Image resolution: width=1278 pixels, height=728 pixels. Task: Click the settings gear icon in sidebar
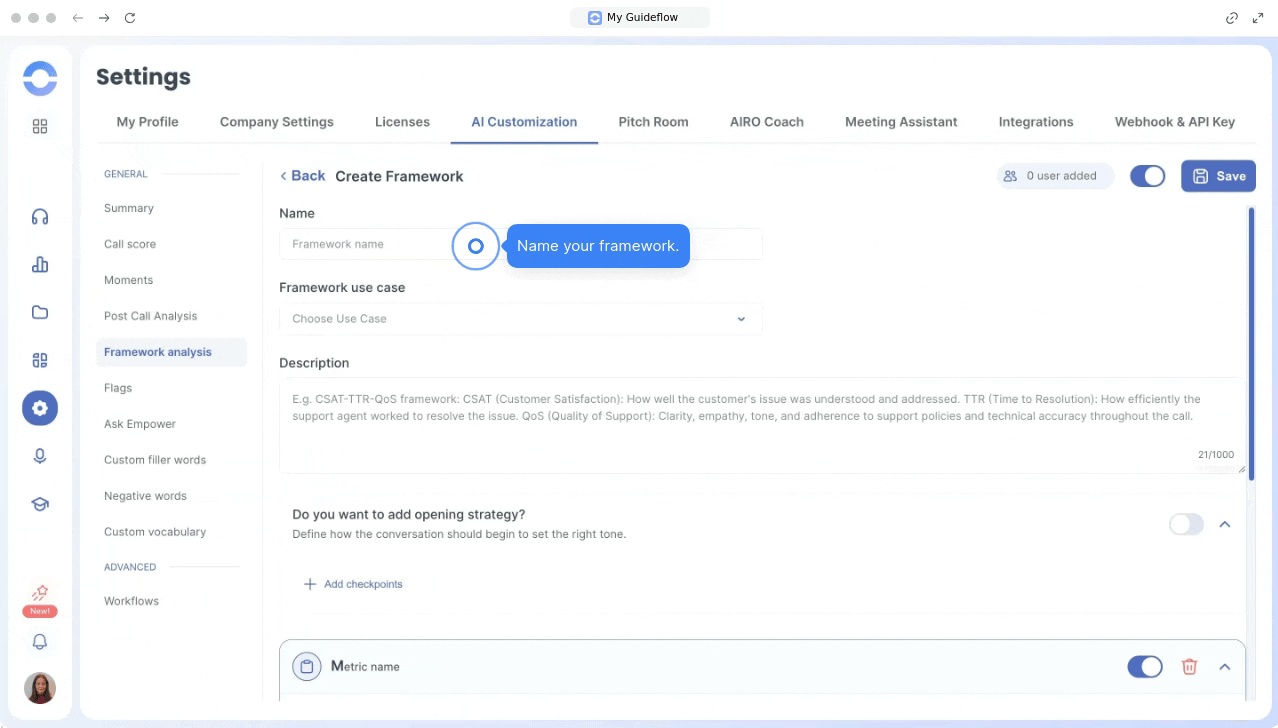[40, 408]
